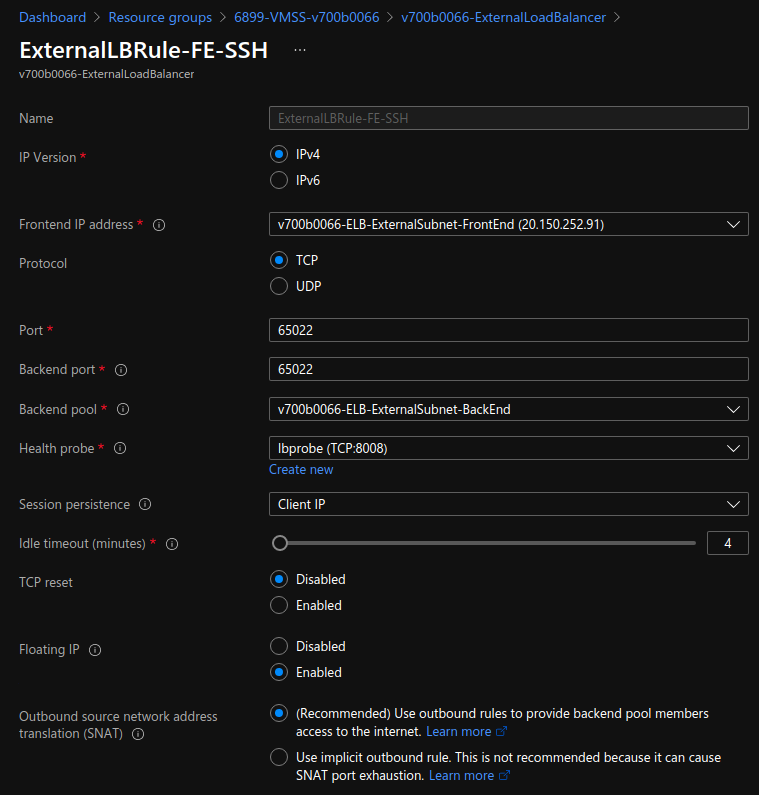The width and height of the screenshot is (759, 795).
Task: Open the Health probe dropdown
Action: 508,448
